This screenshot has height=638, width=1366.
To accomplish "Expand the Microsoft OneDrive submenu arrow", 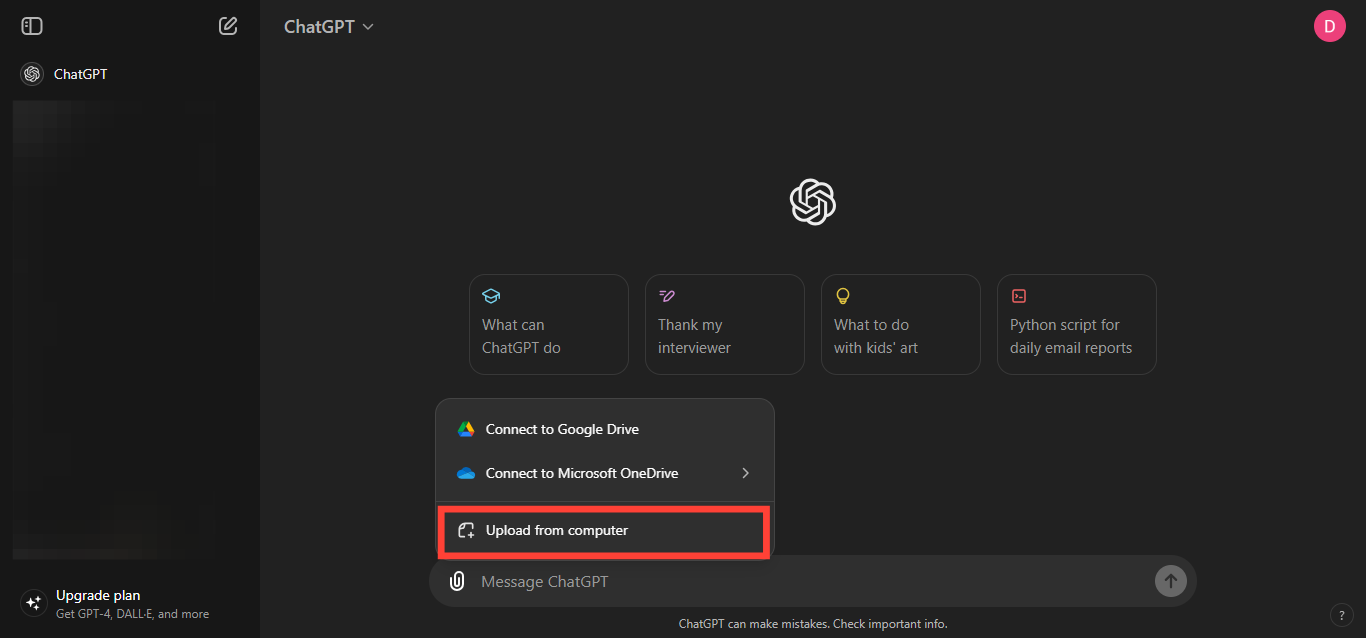I will tap(745, 473).
